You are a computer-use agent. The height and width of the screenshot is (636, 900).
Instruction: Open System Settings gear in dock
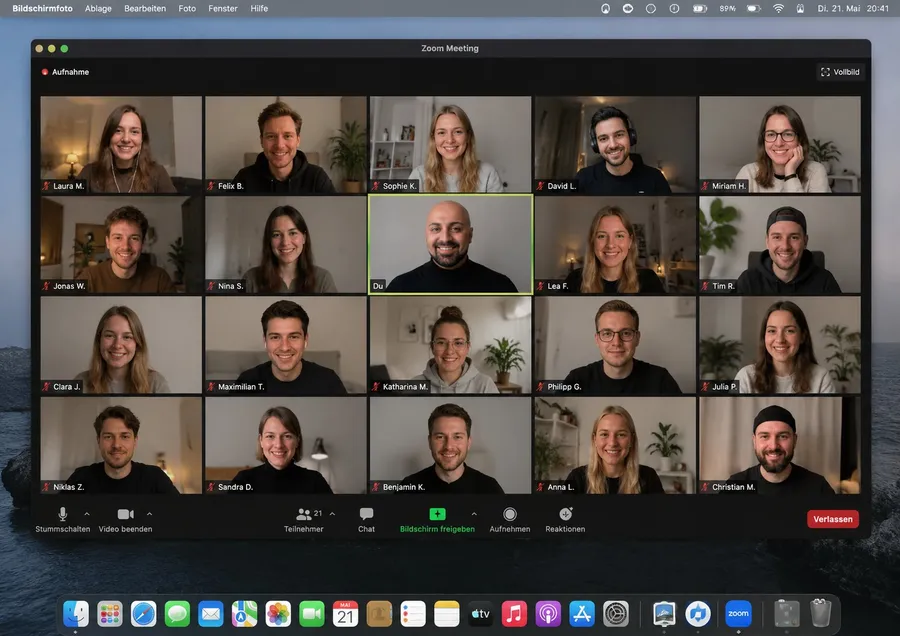(616, 614)
